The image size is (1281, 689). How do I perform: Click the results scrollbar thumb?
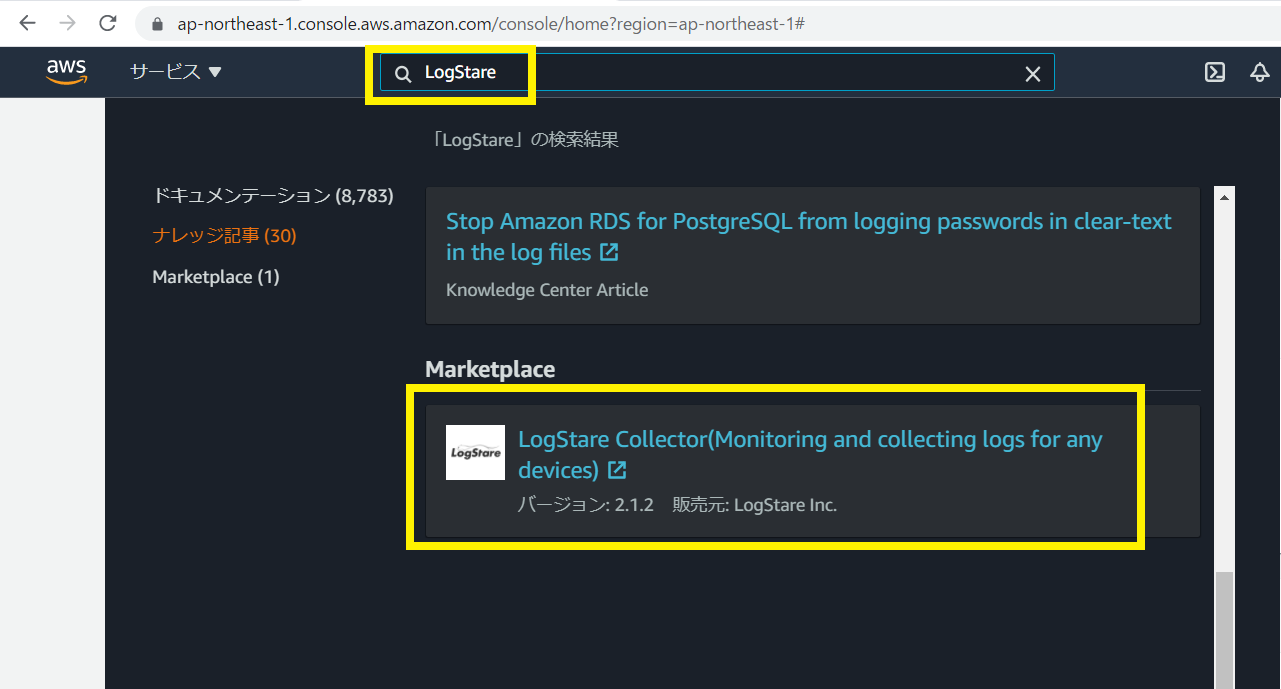[1225, 630]
